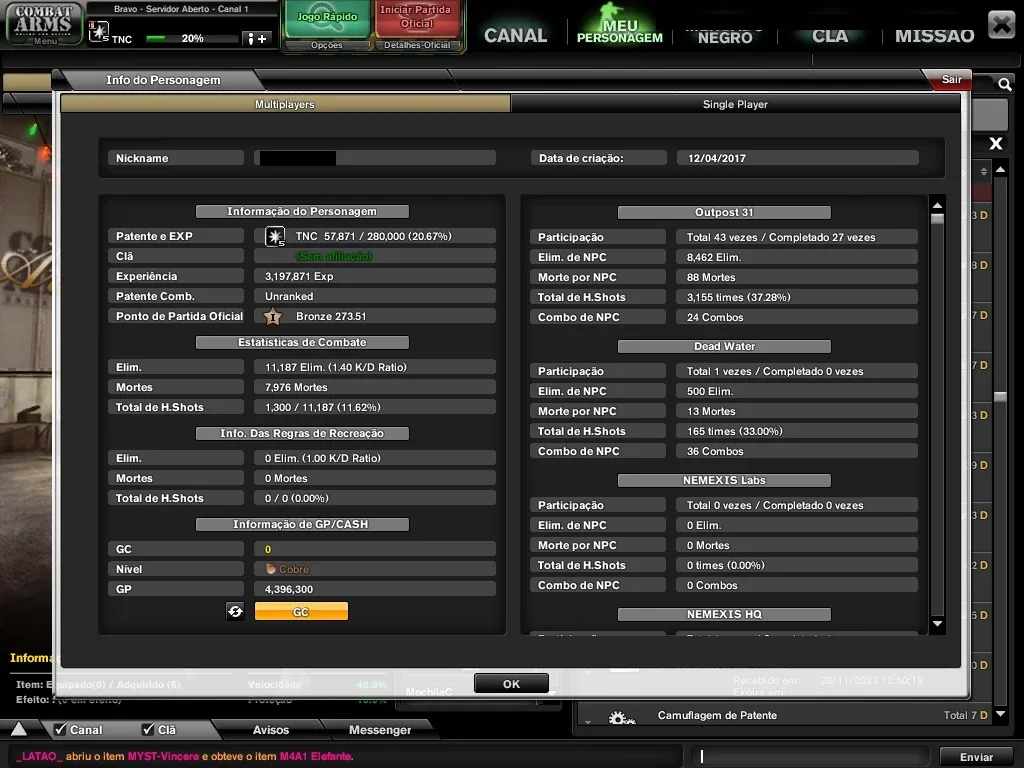
Task: Open the CLA navigation menu
Action: 829,35
